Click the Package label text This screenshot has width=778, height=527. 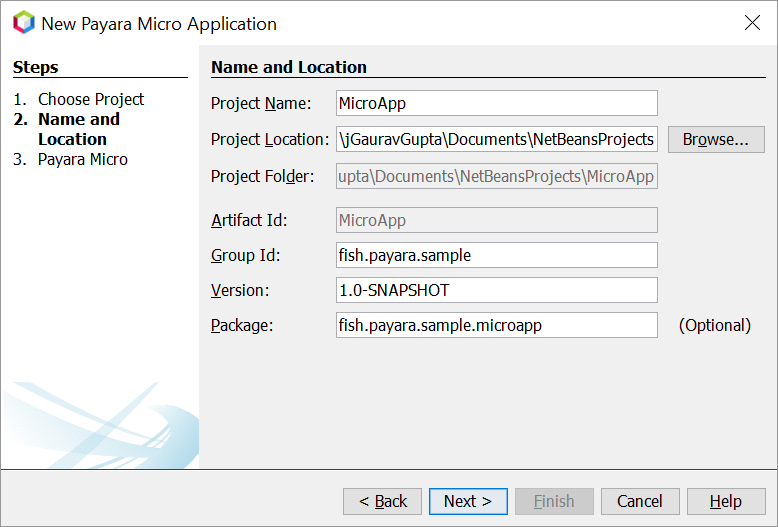point(241,325)
